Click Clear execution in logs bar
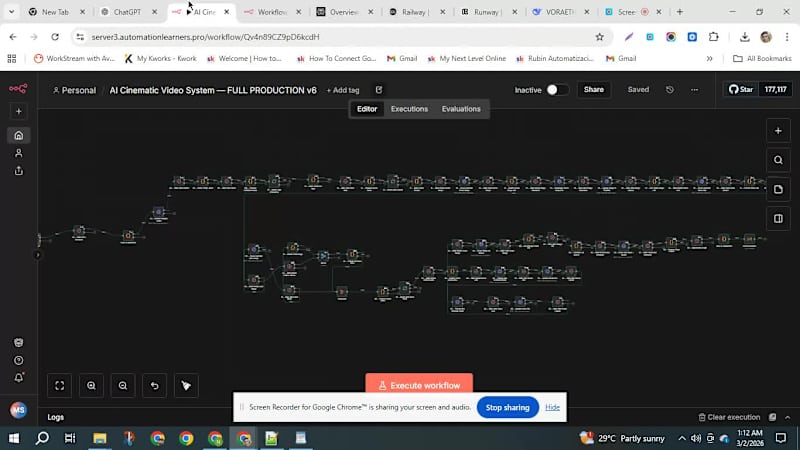 (729, 417)
